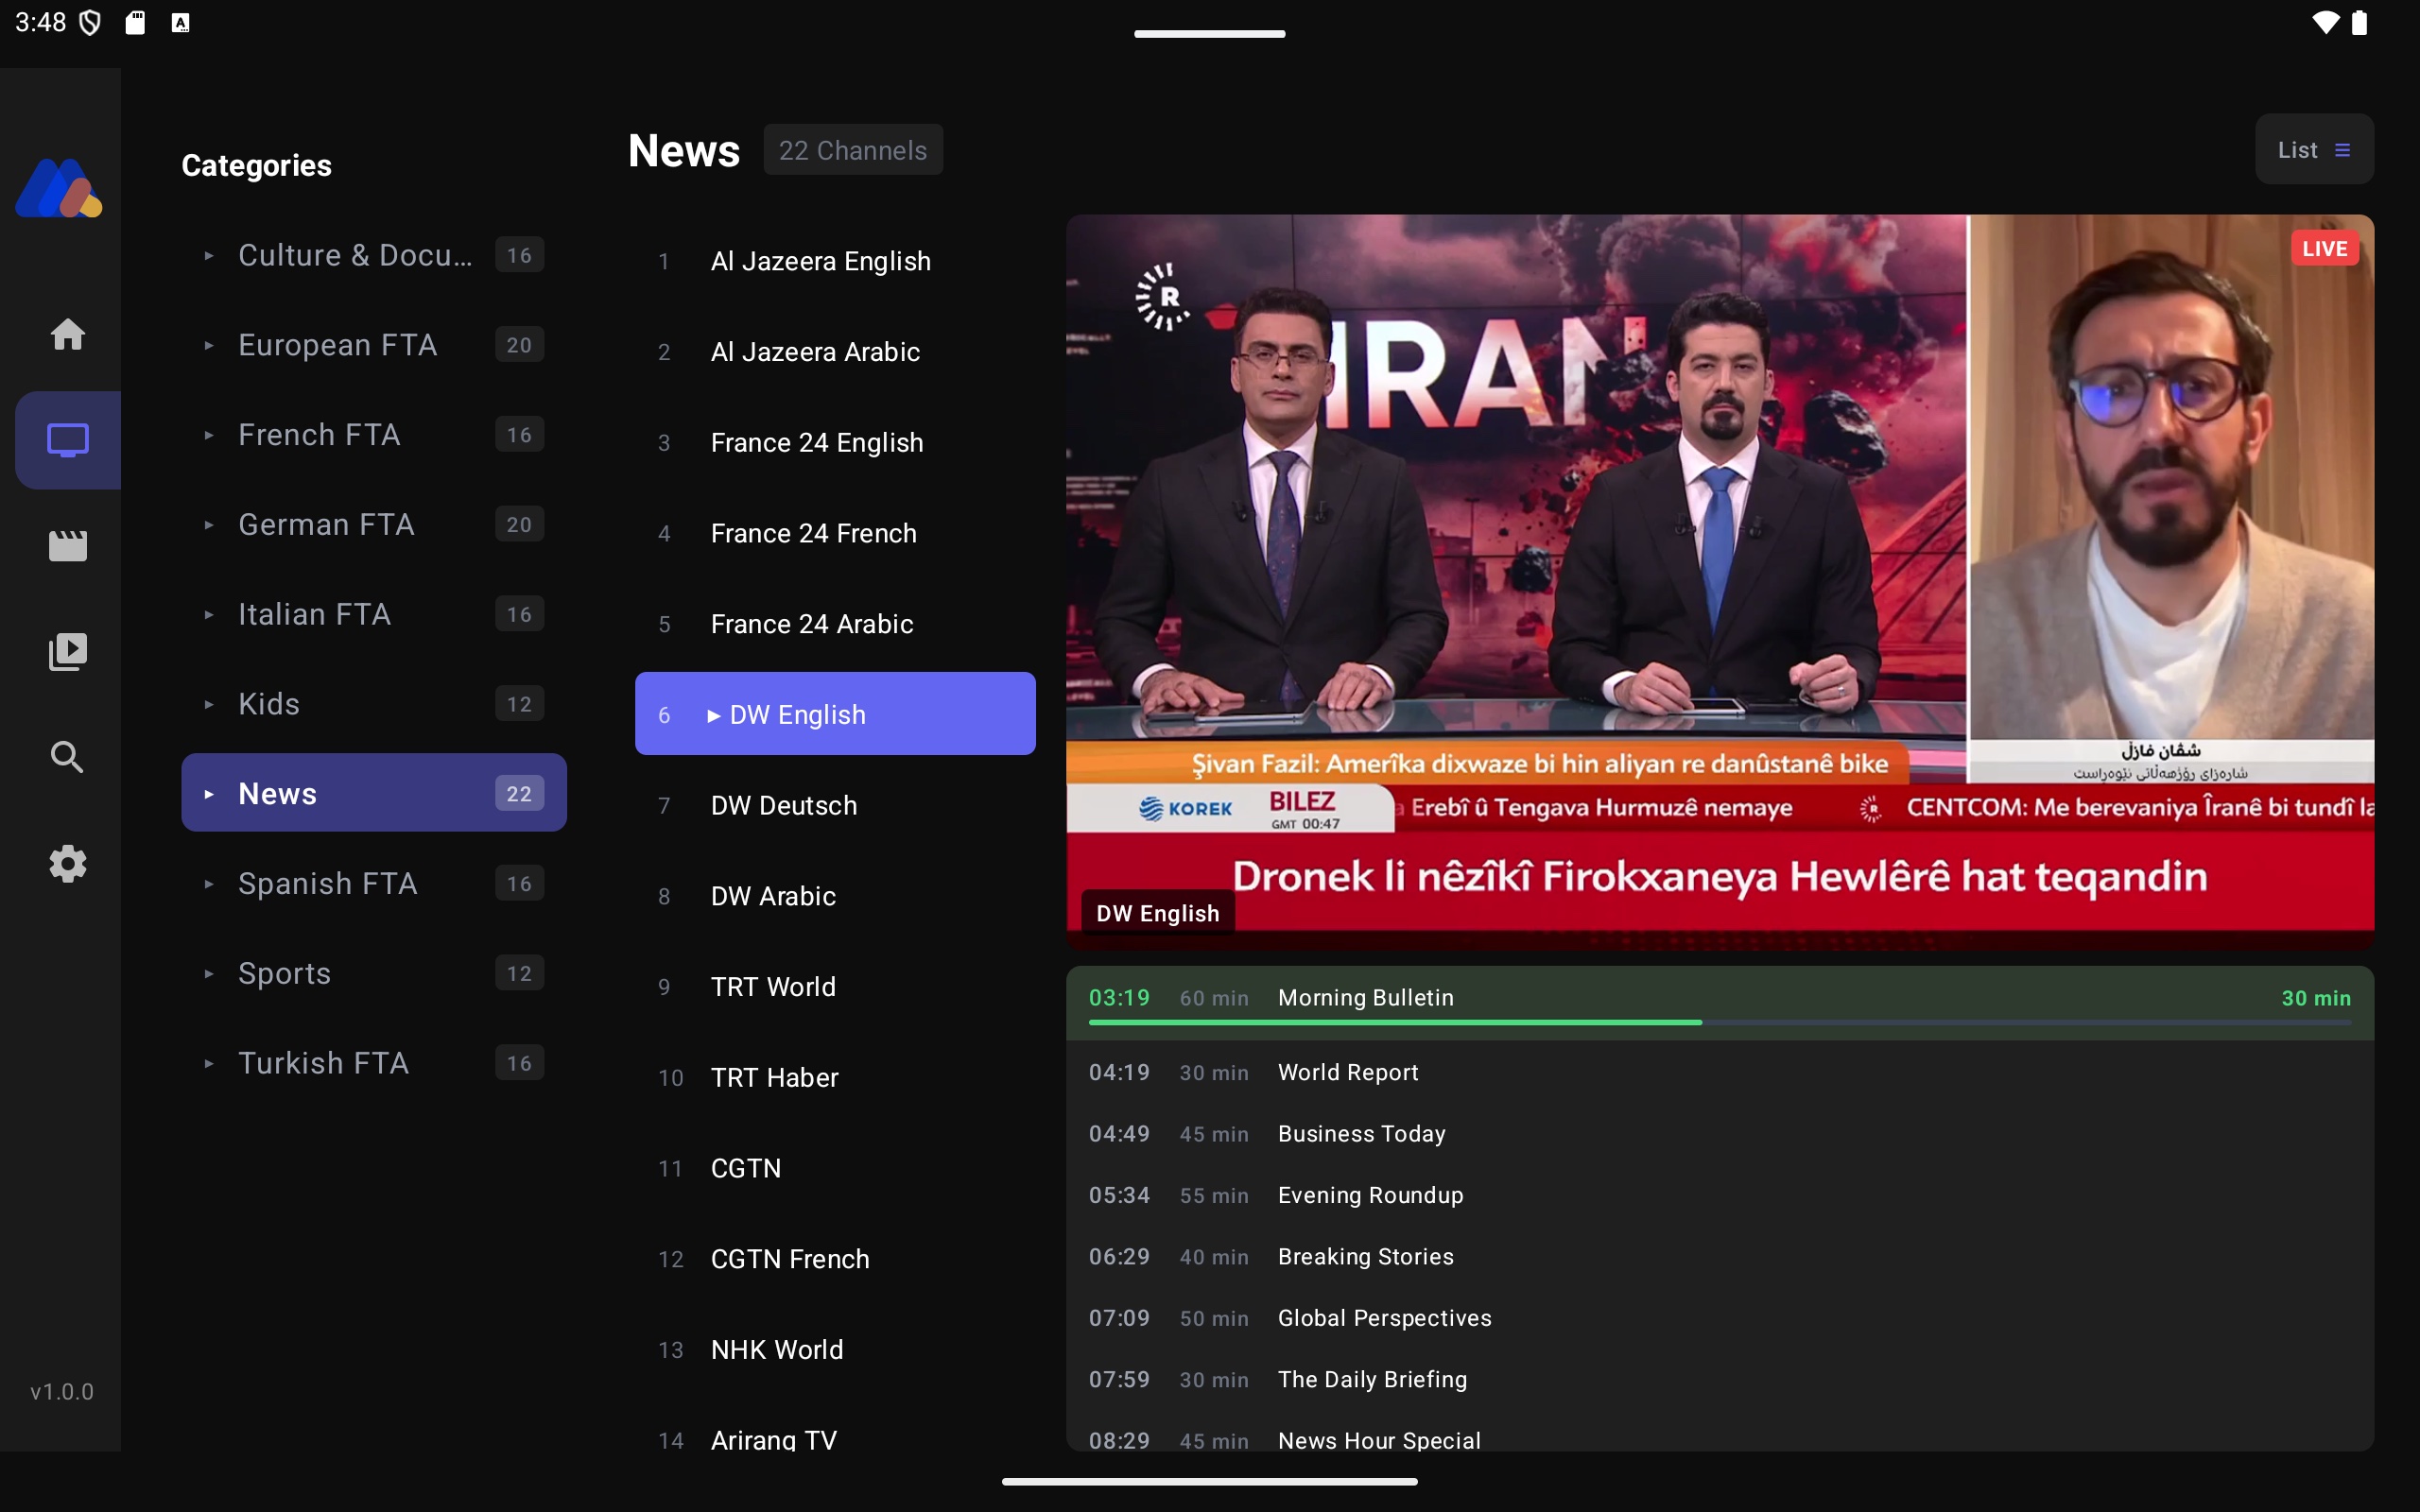The image size is (2420, 1512).
Task: Tune to France 24 French
Action: point(835,533)
